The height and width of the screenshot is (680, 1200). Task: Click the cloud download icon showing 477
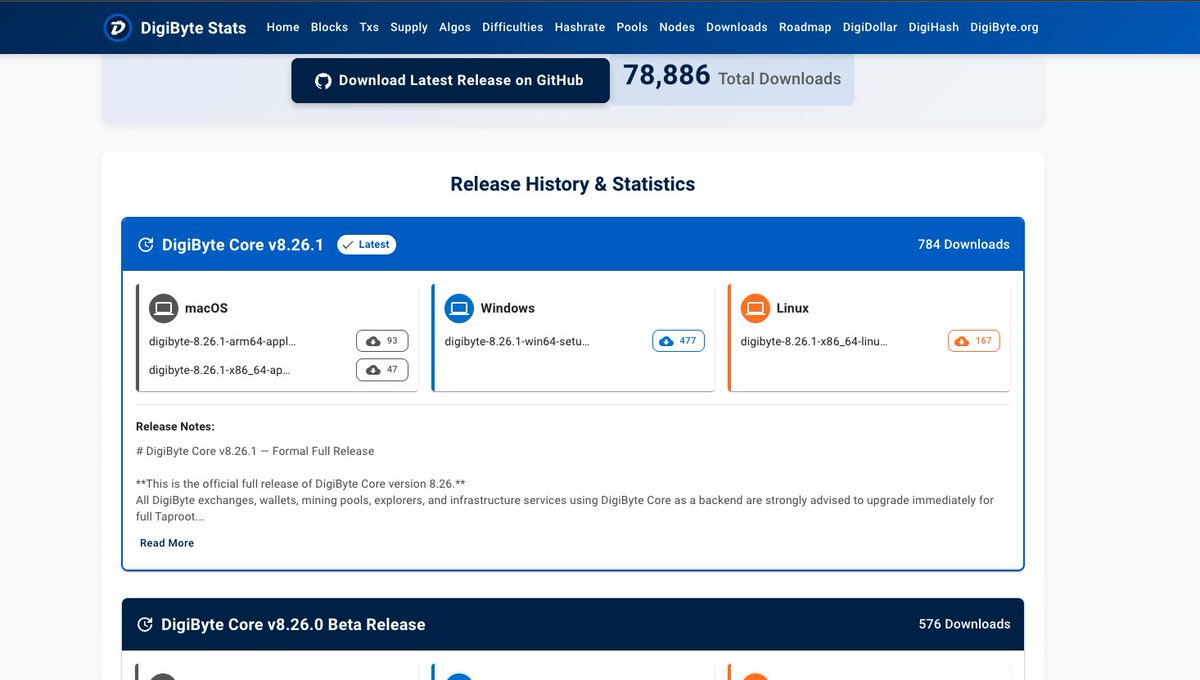[664, 340]
